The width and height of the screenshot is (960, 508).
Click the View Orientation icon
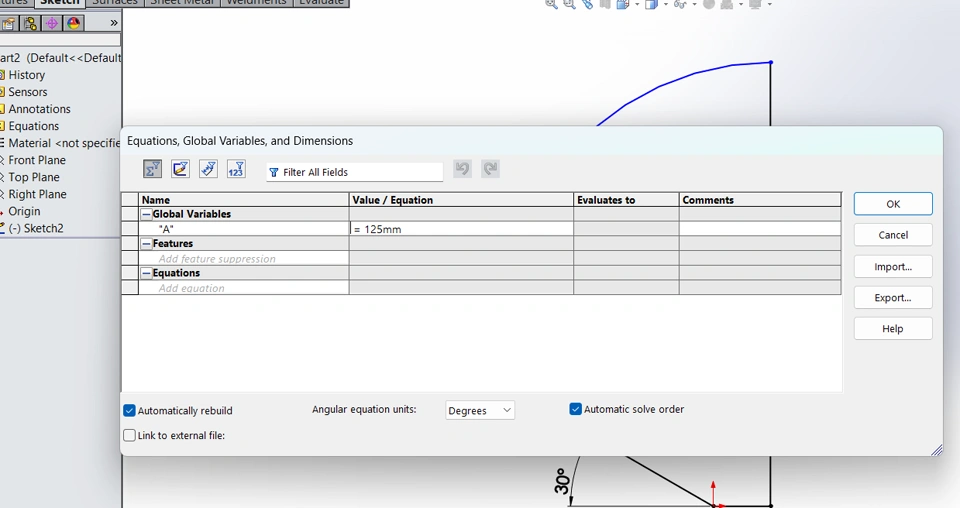point(623,4)
